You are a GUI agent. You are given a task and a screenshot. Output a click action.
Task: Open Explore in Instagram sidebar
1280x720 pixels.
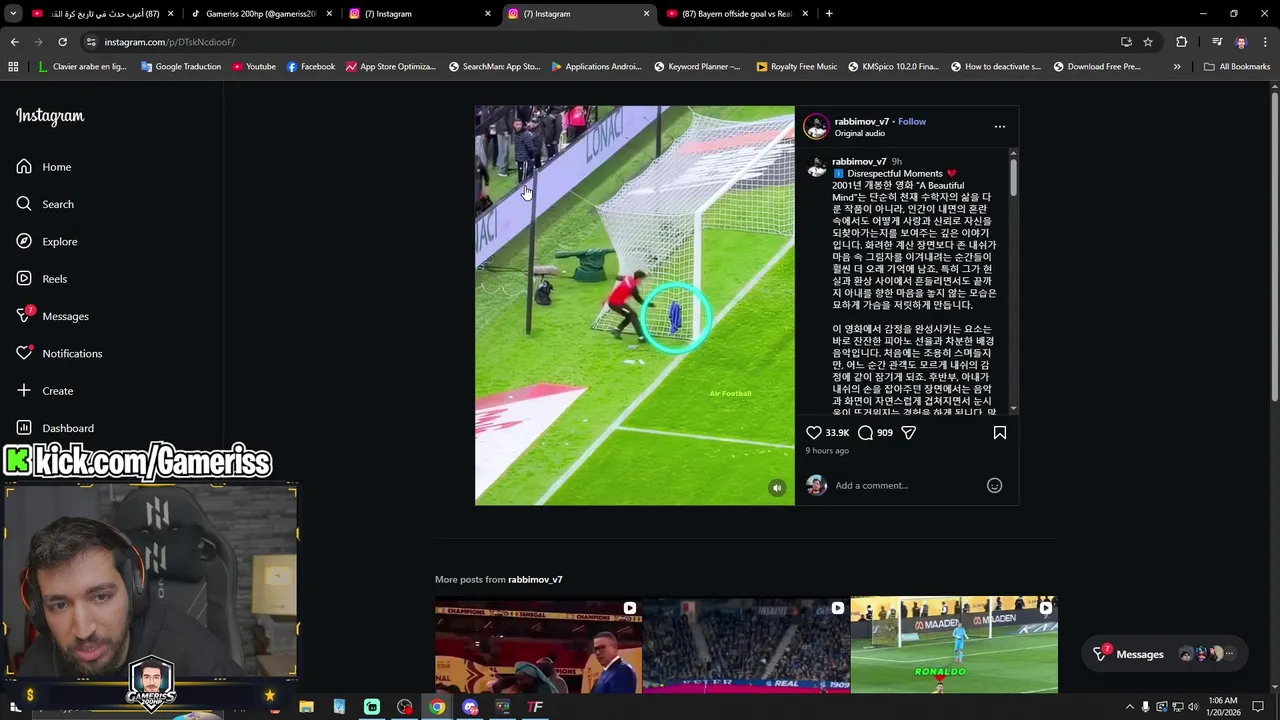click(x=46, y=241)
